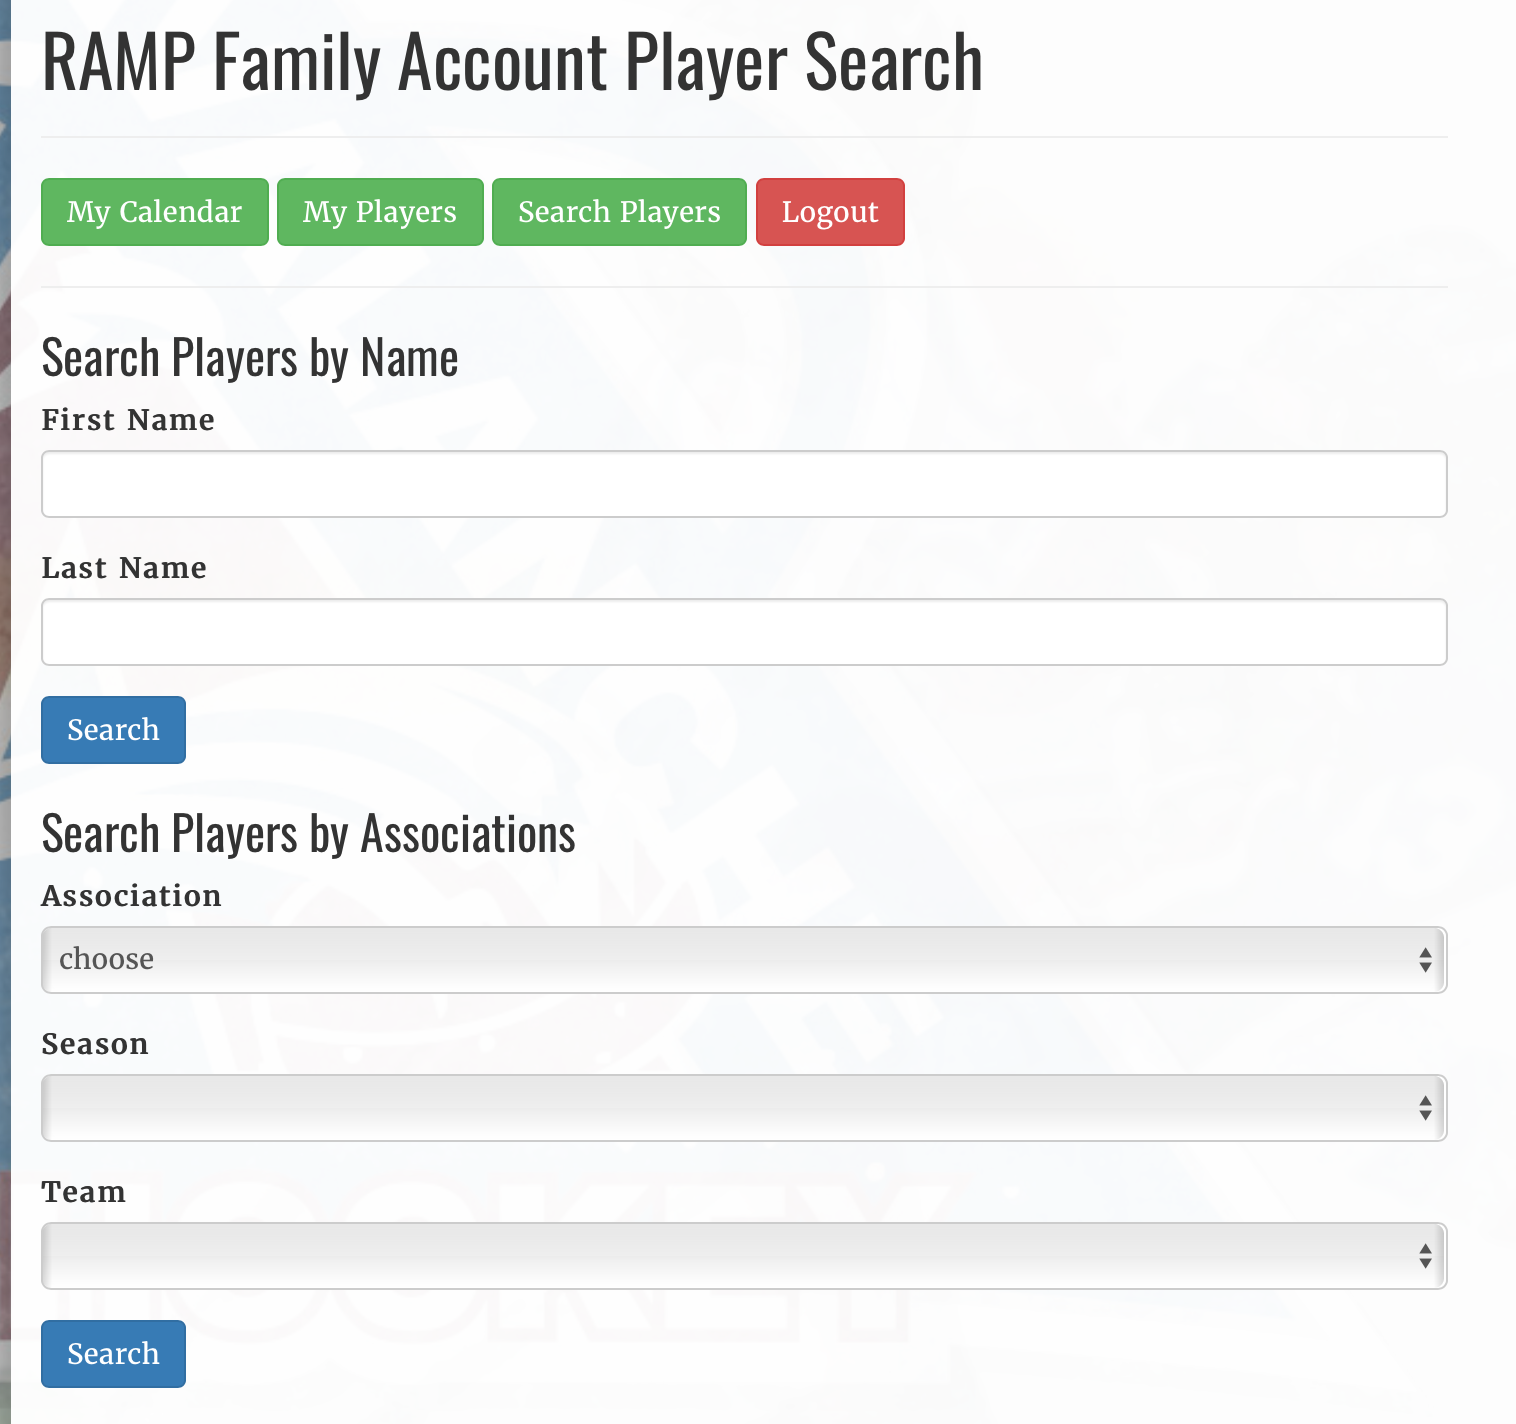Click the Team dropdown's up-down arrow icon
Screen dimensions: 1516x1424
pos(1425,1256)
